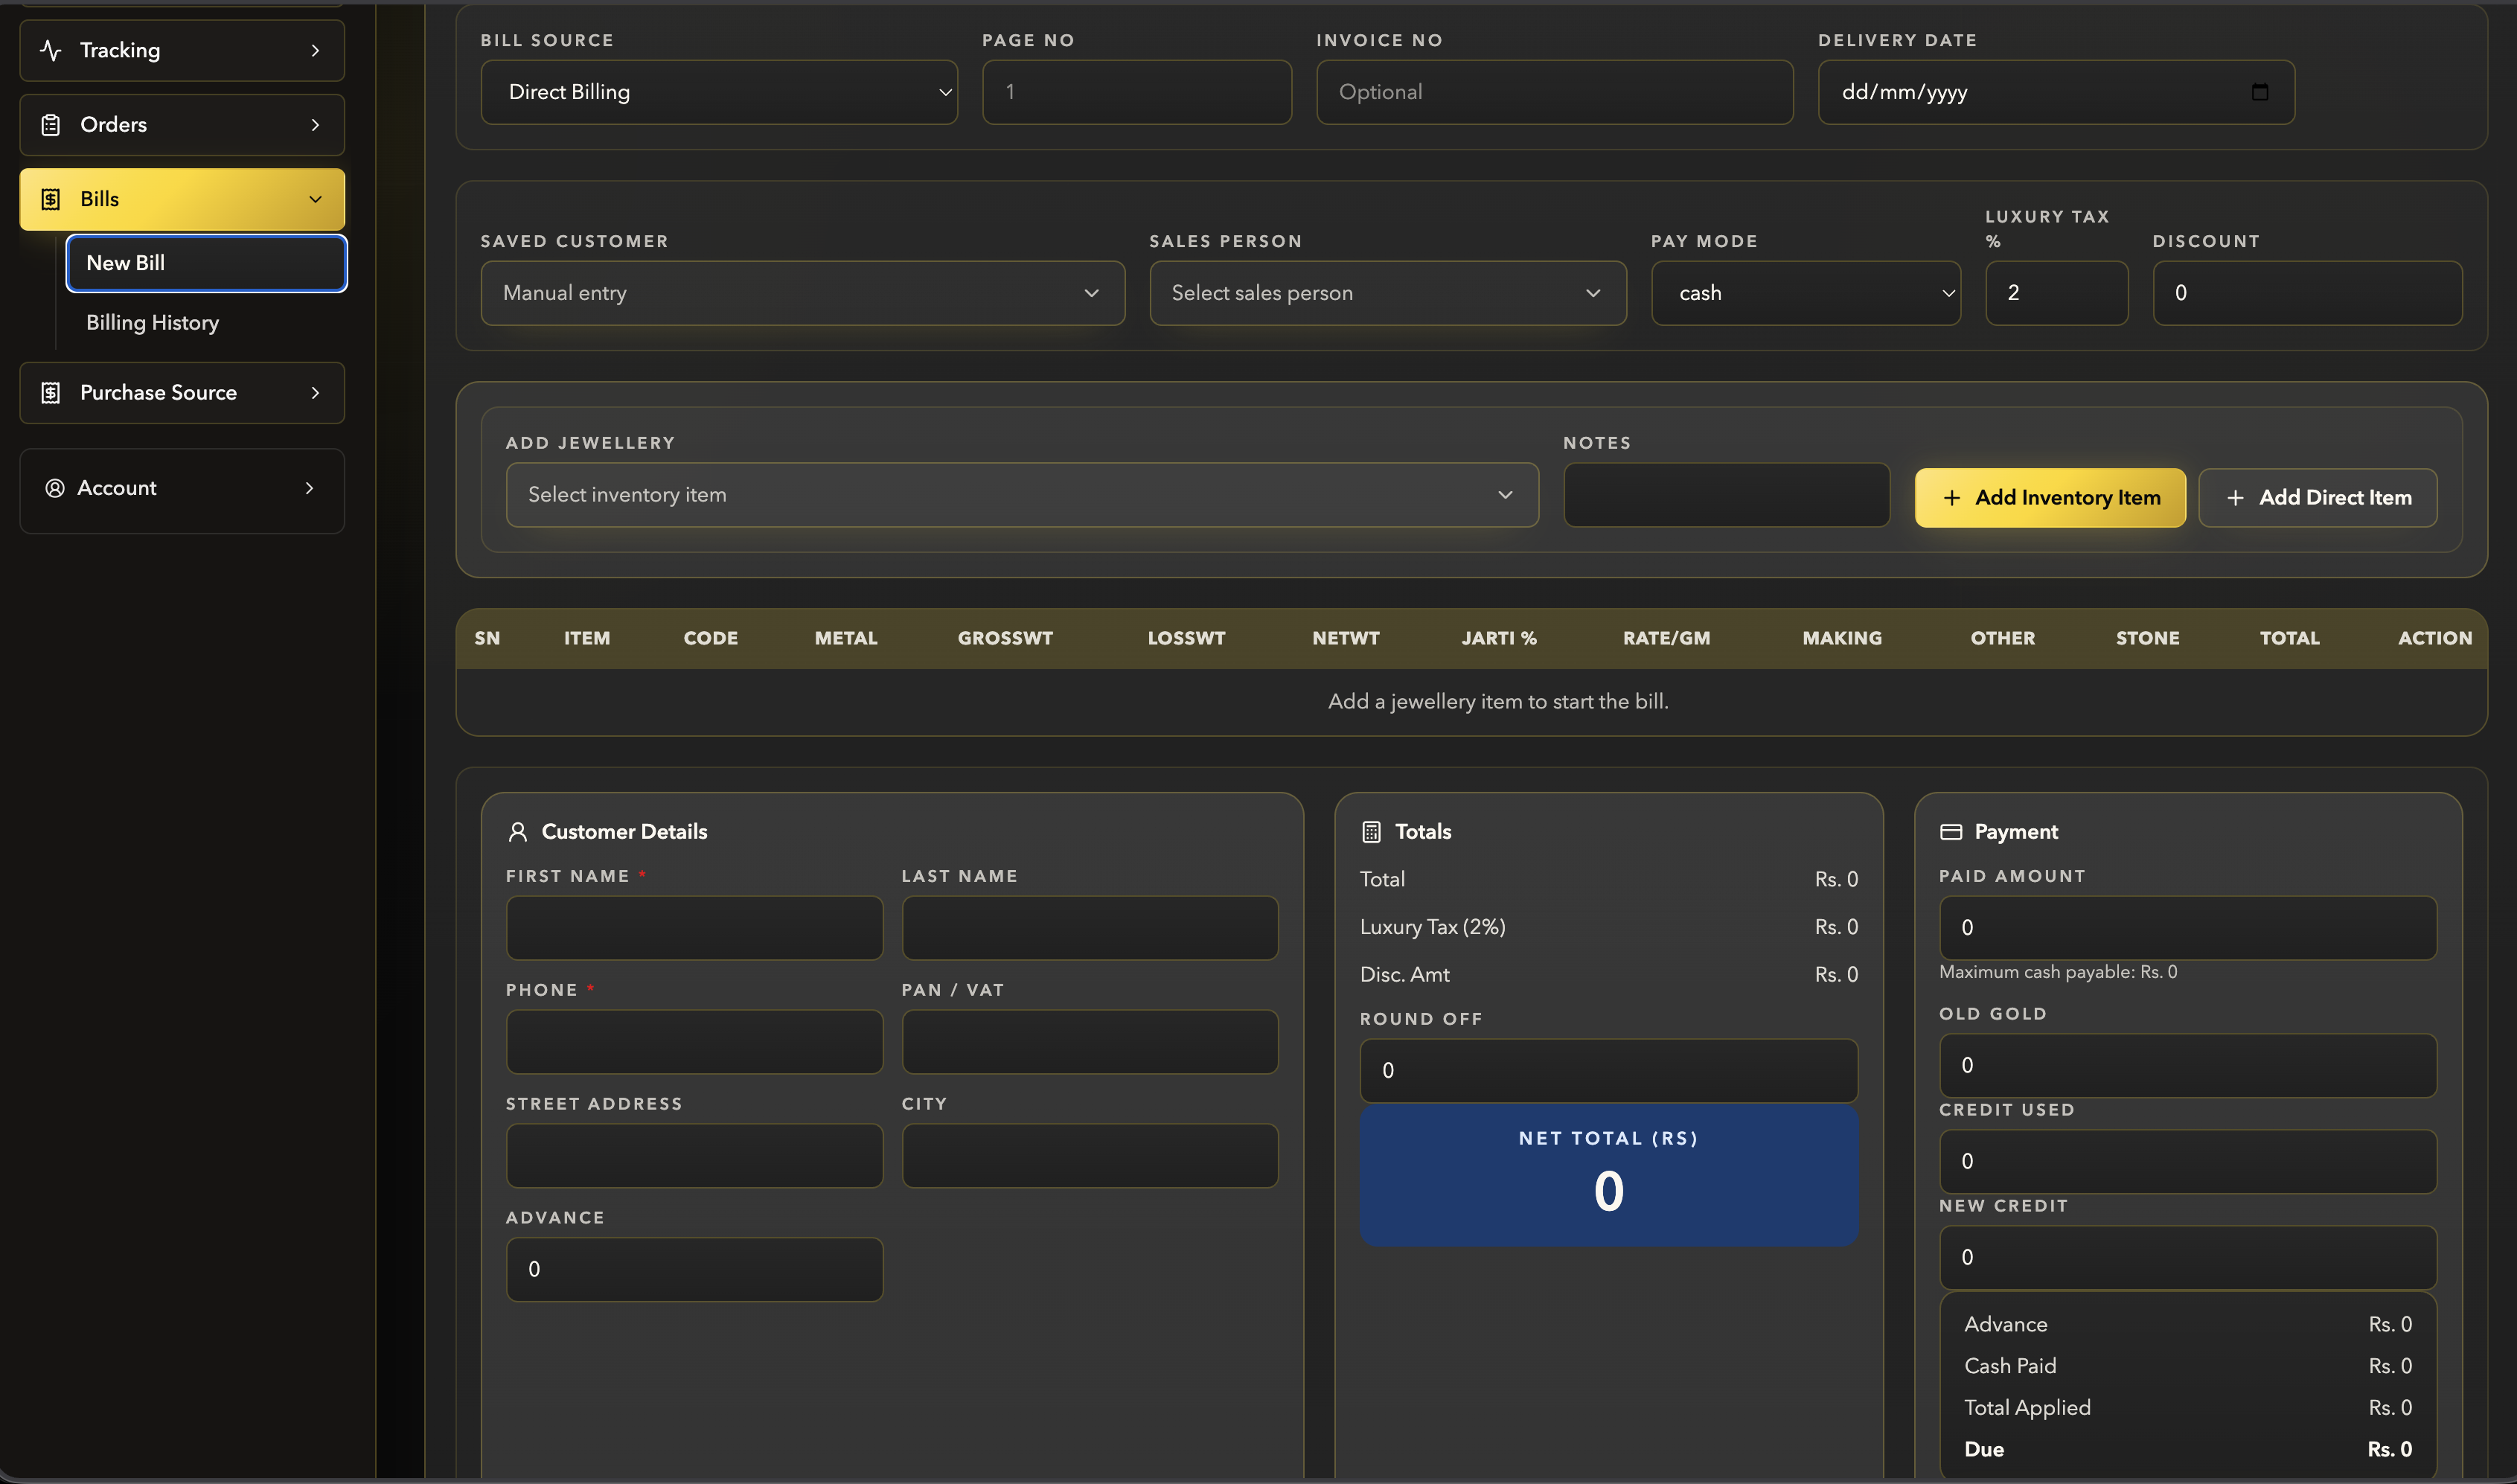Click the Add Direct Item button
The image size is (2517, 1484).
pyautogui.click(x=2318, y=498)
